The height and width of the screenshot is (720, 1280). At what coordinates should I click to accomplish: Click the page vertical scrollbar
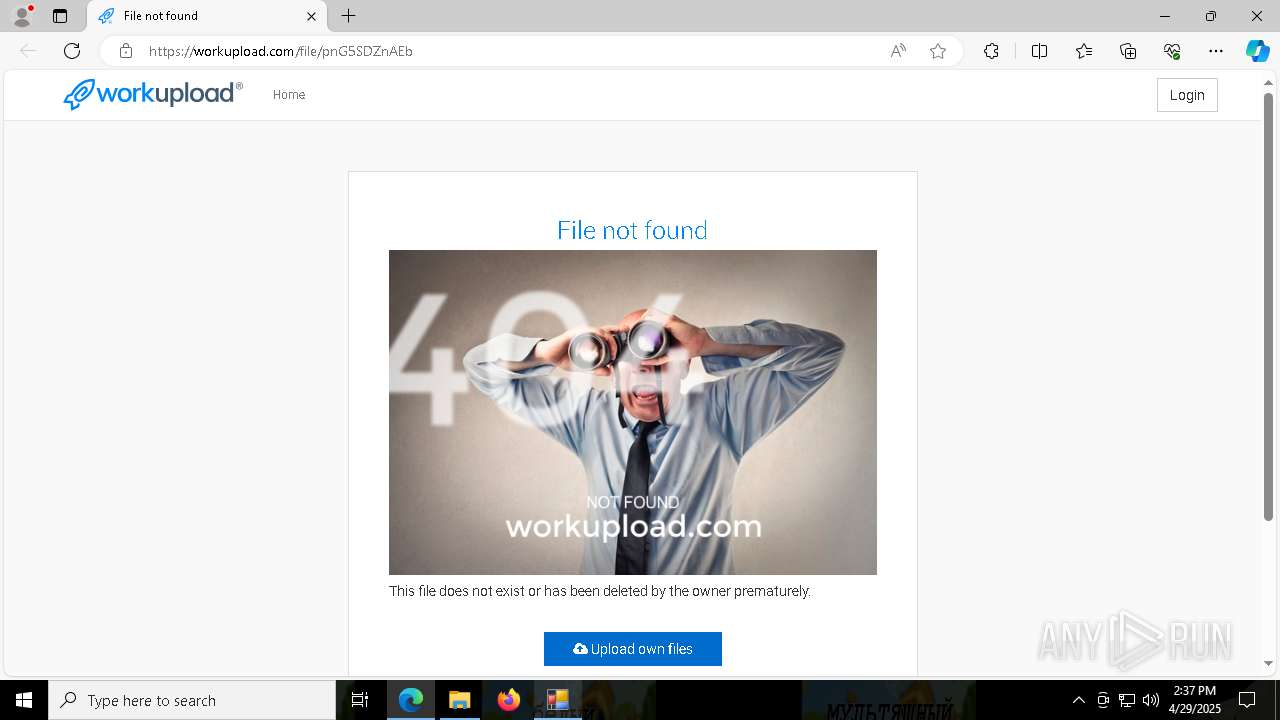coord(1269,306)
